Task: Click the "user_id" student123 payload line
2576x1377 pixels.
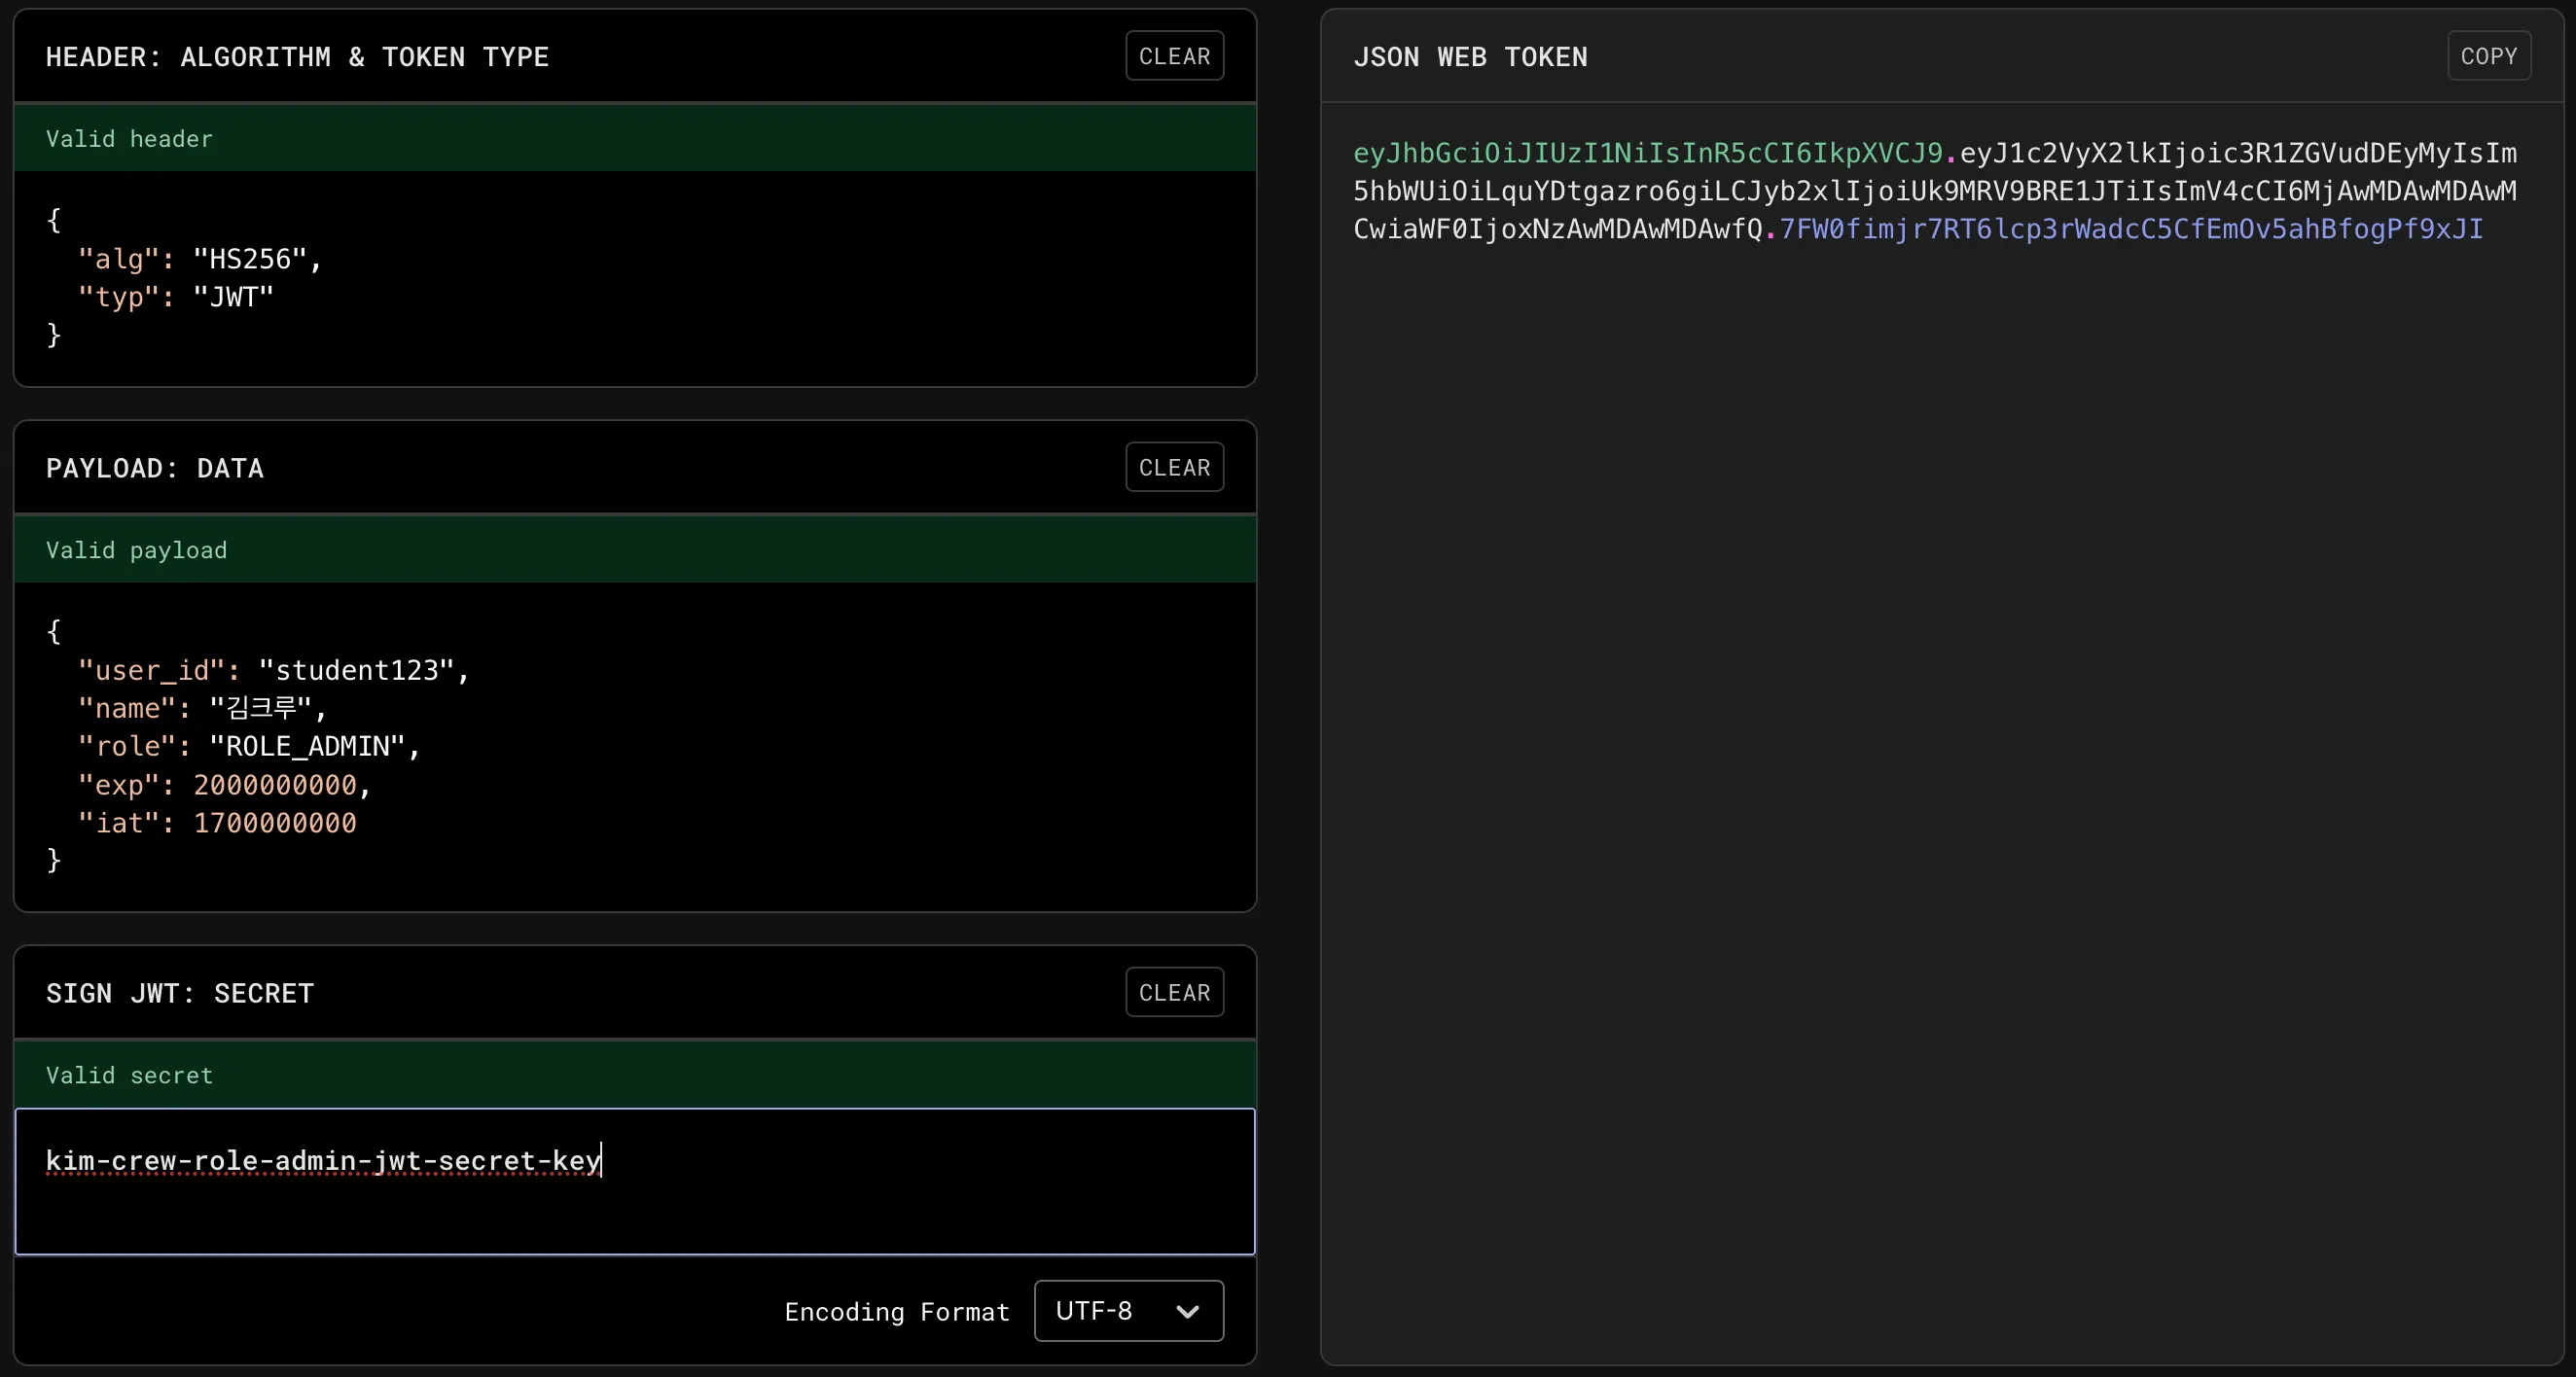Action: click(x=273, y=670)
